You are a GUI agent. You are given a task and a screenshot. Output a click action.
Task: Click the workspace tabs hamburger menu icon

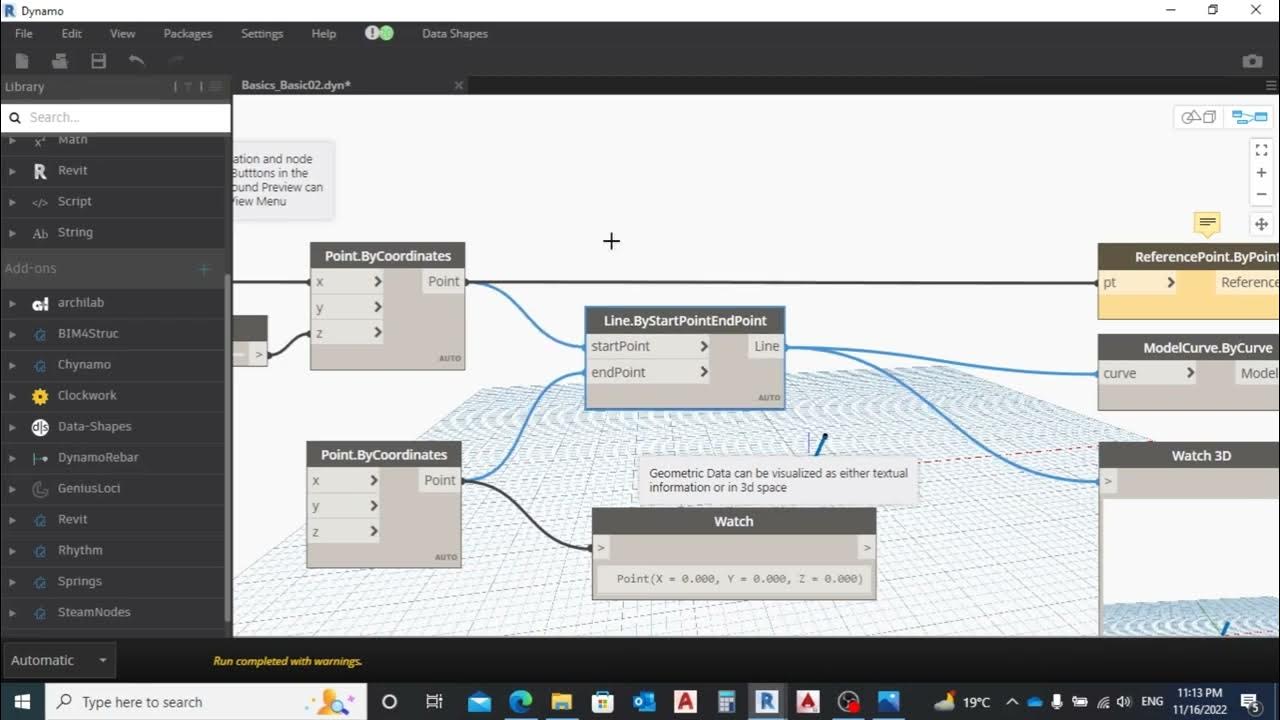[x=1271, y=85]
